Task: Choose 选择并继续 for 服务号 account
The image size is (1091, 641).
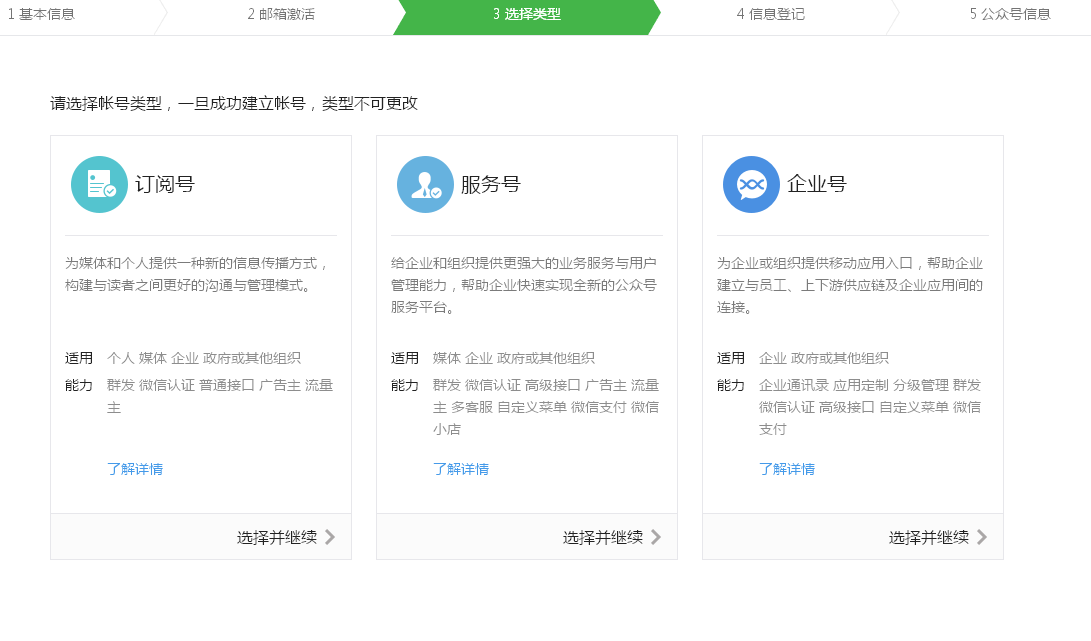Action: click(603, 537)
